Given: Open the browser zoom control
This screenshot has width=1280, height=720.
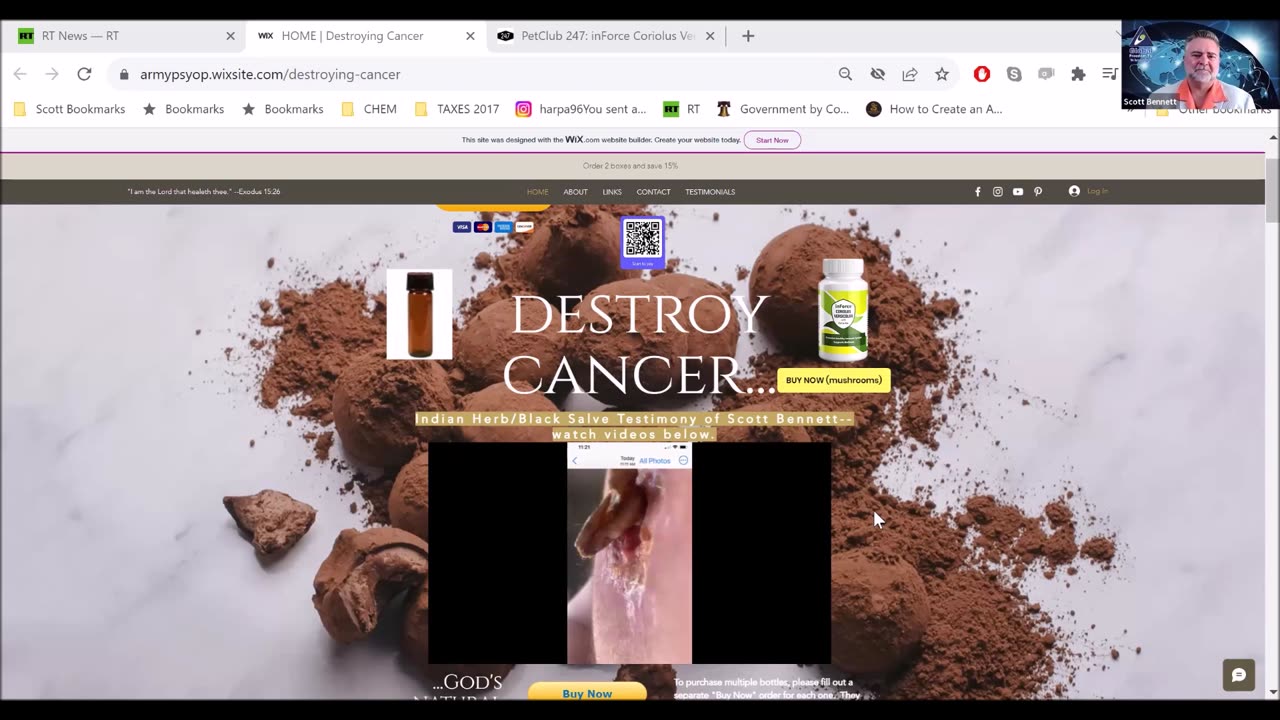Looking at the screenshot, I should pyautogui.click(x=845, y=74).
